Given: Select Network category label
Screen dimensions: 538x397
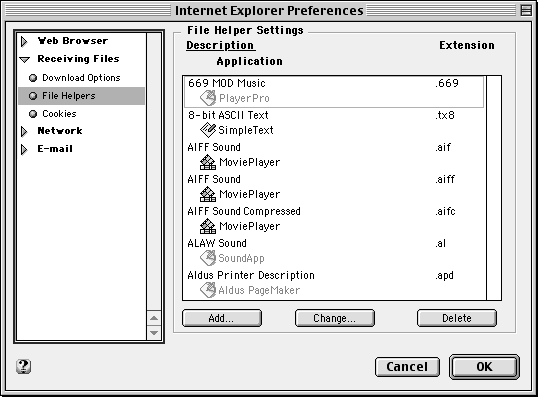Looking at the screenshot, I should point(60,131).
